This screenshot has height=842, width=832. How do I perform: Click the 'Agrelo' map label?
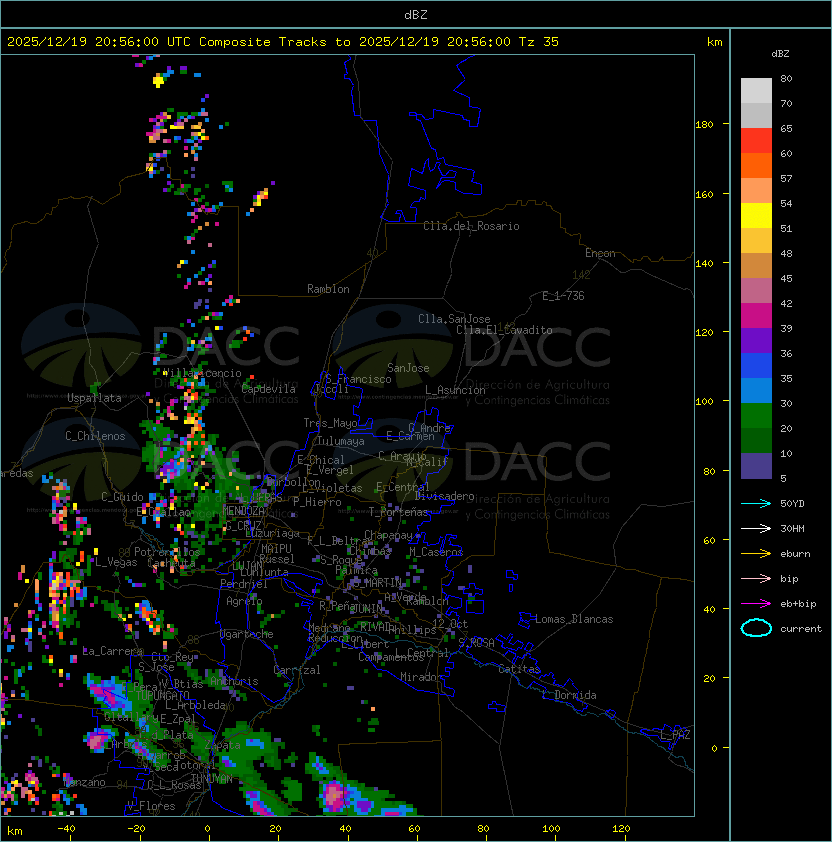point(244,601)
